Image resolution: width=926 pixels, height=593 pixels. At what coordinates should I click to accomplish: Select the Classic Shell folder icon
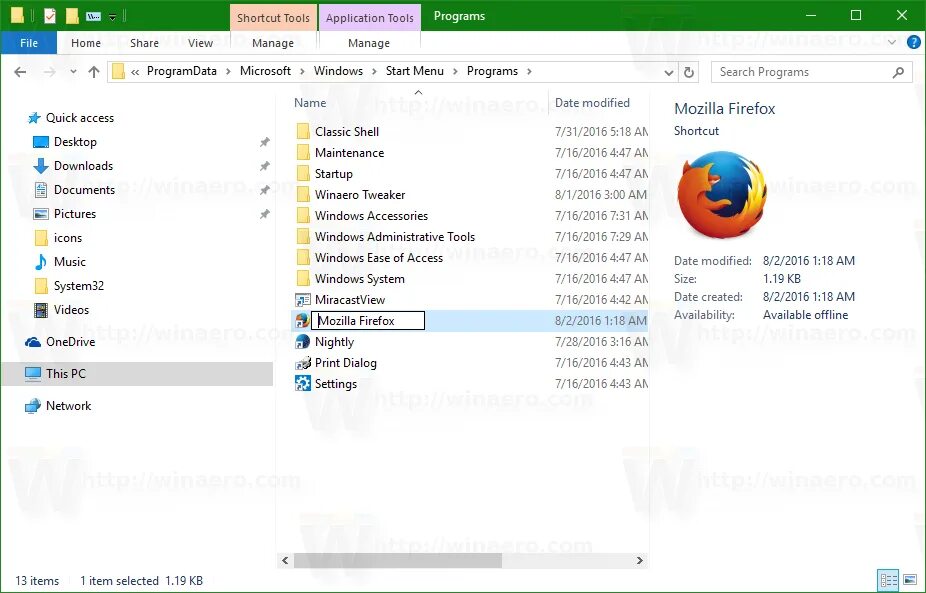click(x=302, y=132)
